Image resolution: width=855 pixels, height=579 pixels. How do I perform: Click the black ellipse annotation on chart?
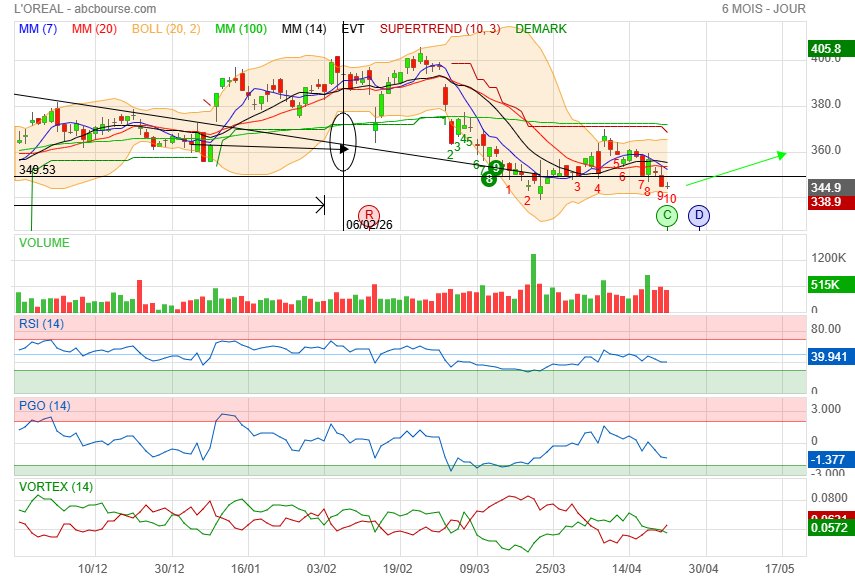click(x=343, y=141)
